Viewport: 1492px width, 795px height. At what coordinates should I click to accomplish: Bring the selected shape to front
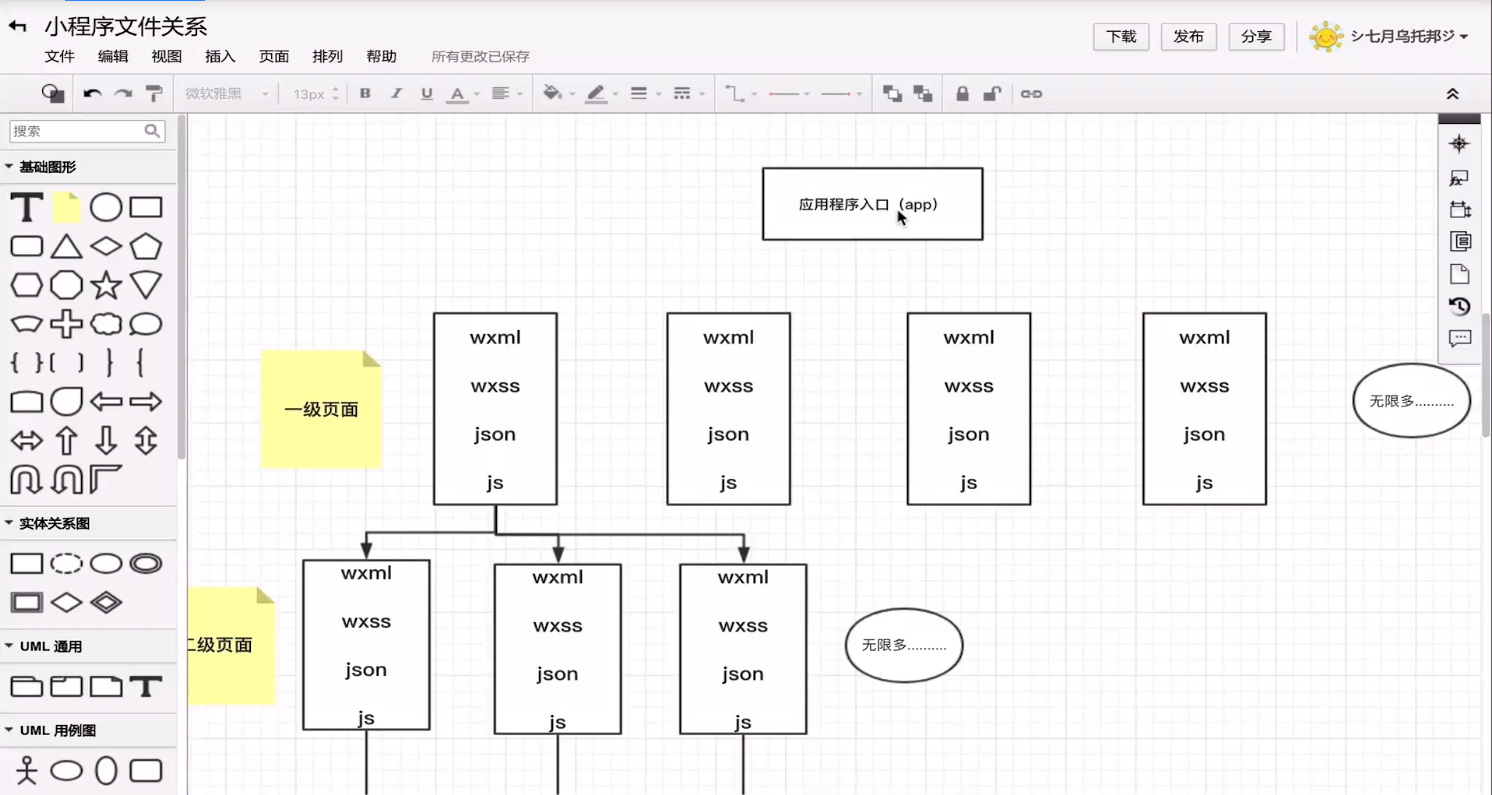pos(892,94)
